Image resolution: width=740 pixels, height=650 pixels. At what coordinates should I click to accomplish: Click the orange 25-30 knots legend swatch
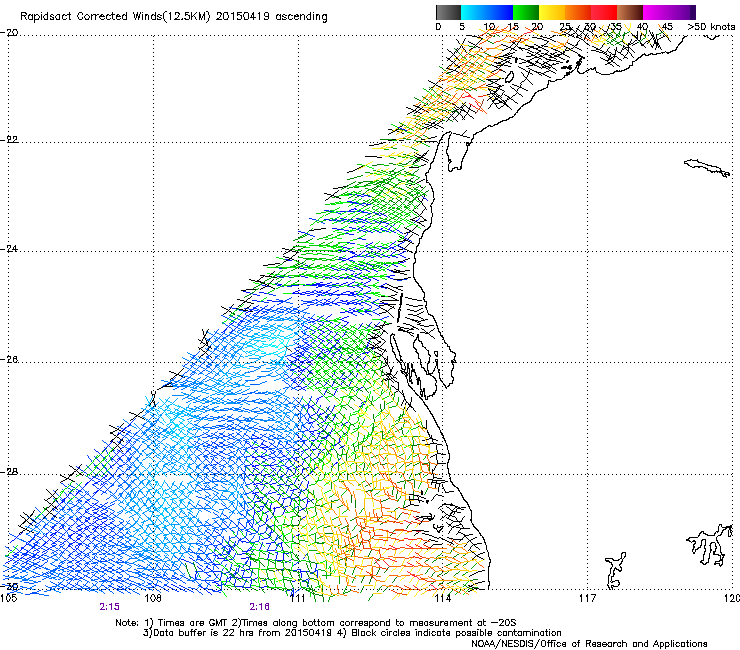578,12
